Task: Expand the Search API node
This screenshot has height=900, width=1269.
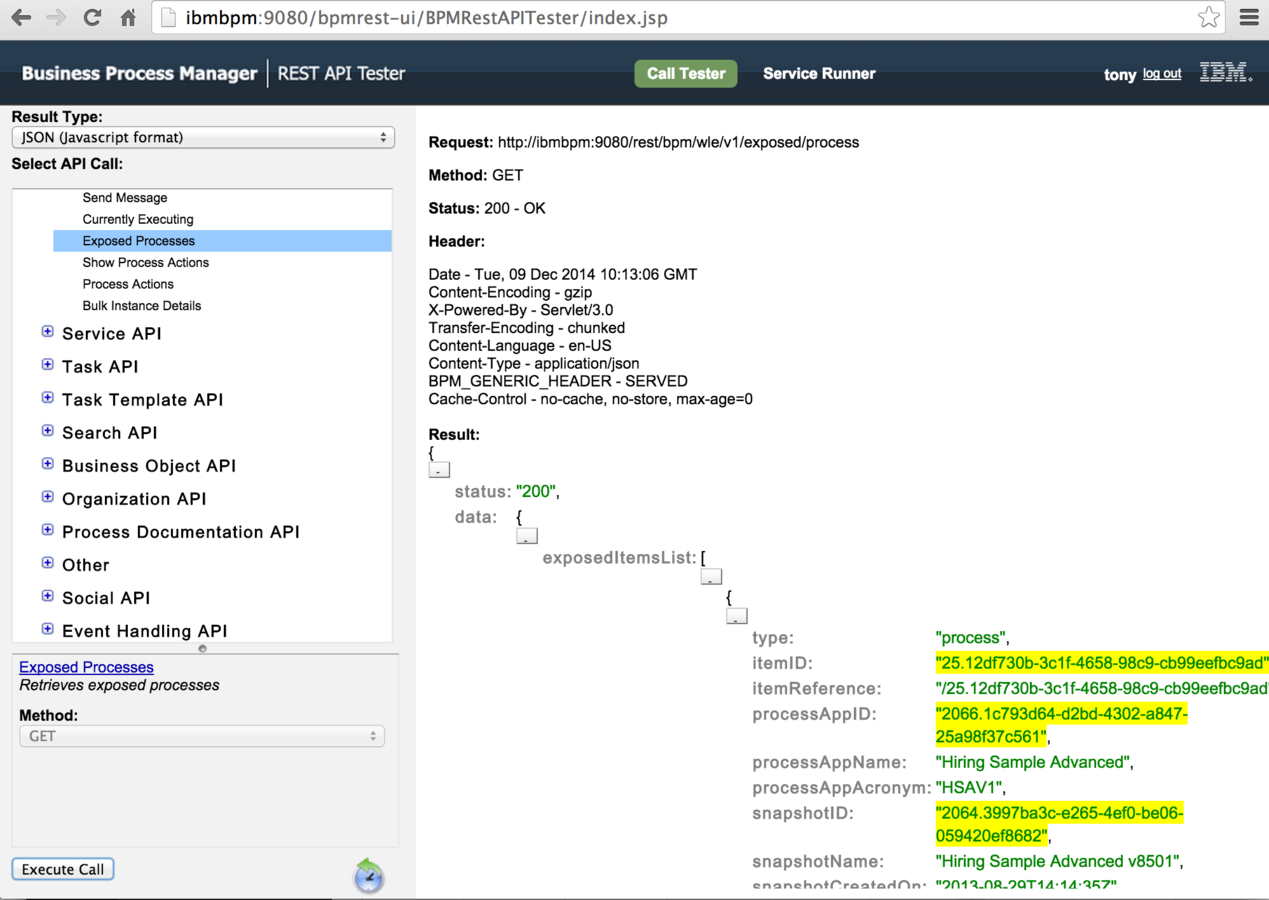Action: tap(47, 431)
